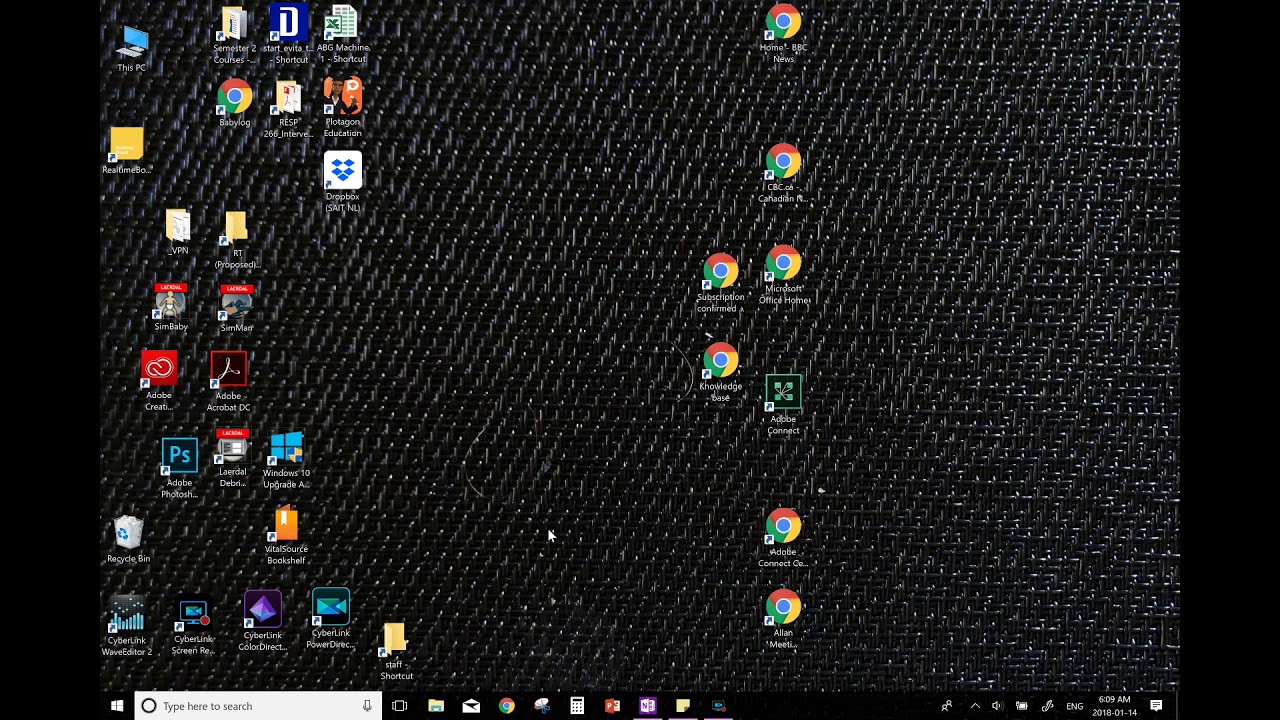Open CBC.ca Canadian News shortcut
1280x720 pixels.
point(783,174)
